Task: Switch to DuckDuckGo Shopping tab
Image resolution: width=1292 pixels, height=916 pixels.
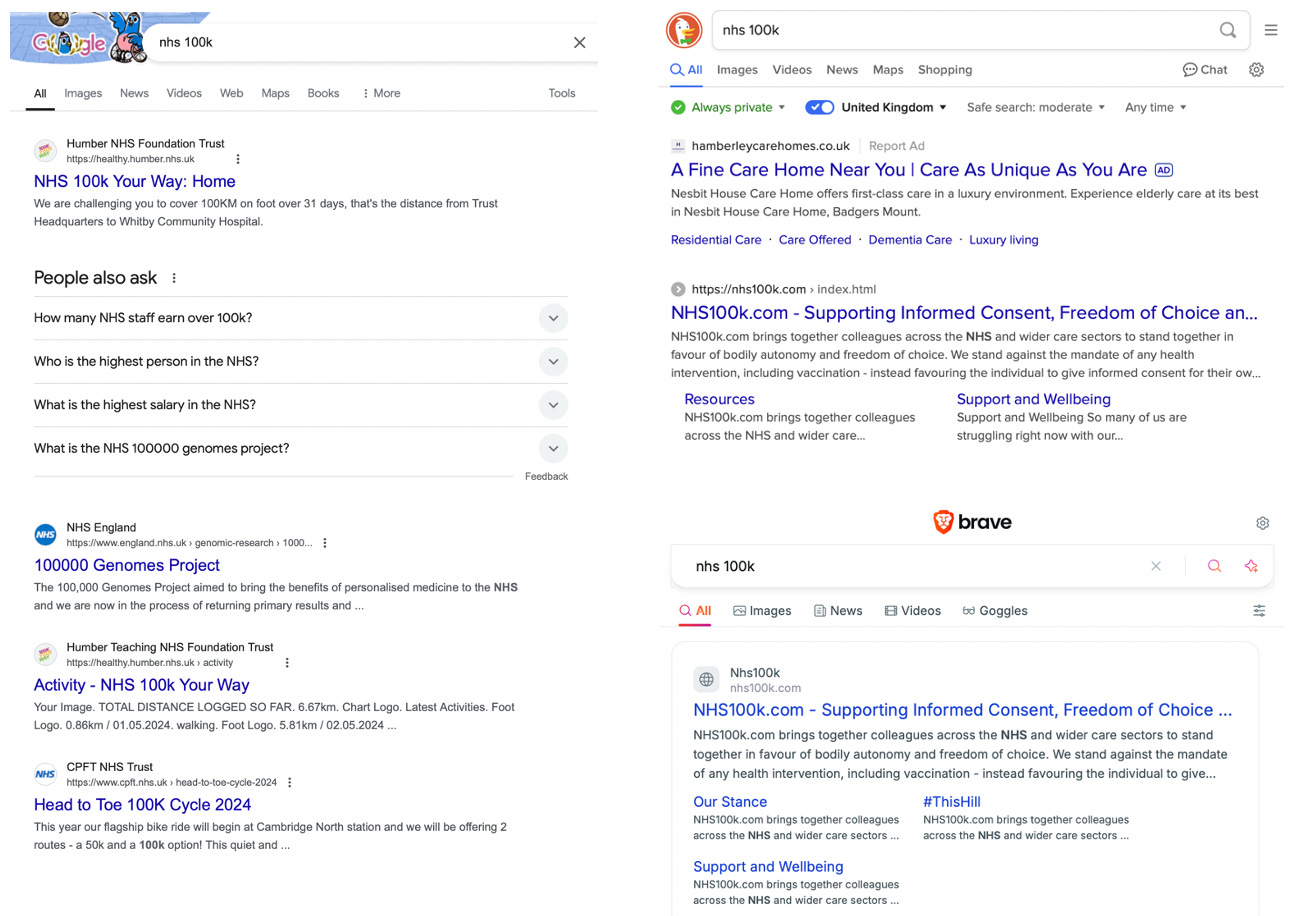Action: tap(945, 70)
